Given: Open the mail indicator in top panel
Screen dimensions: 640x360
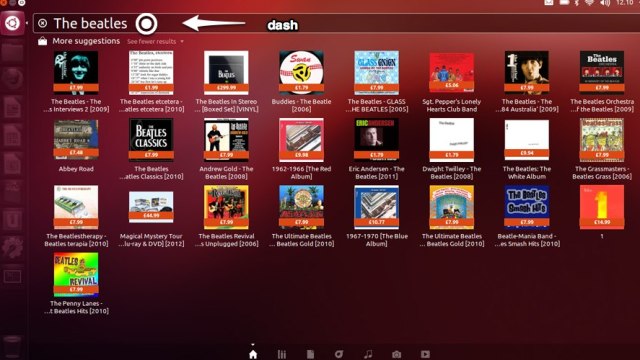Looking at the screenshot, I should pos(549,2).
